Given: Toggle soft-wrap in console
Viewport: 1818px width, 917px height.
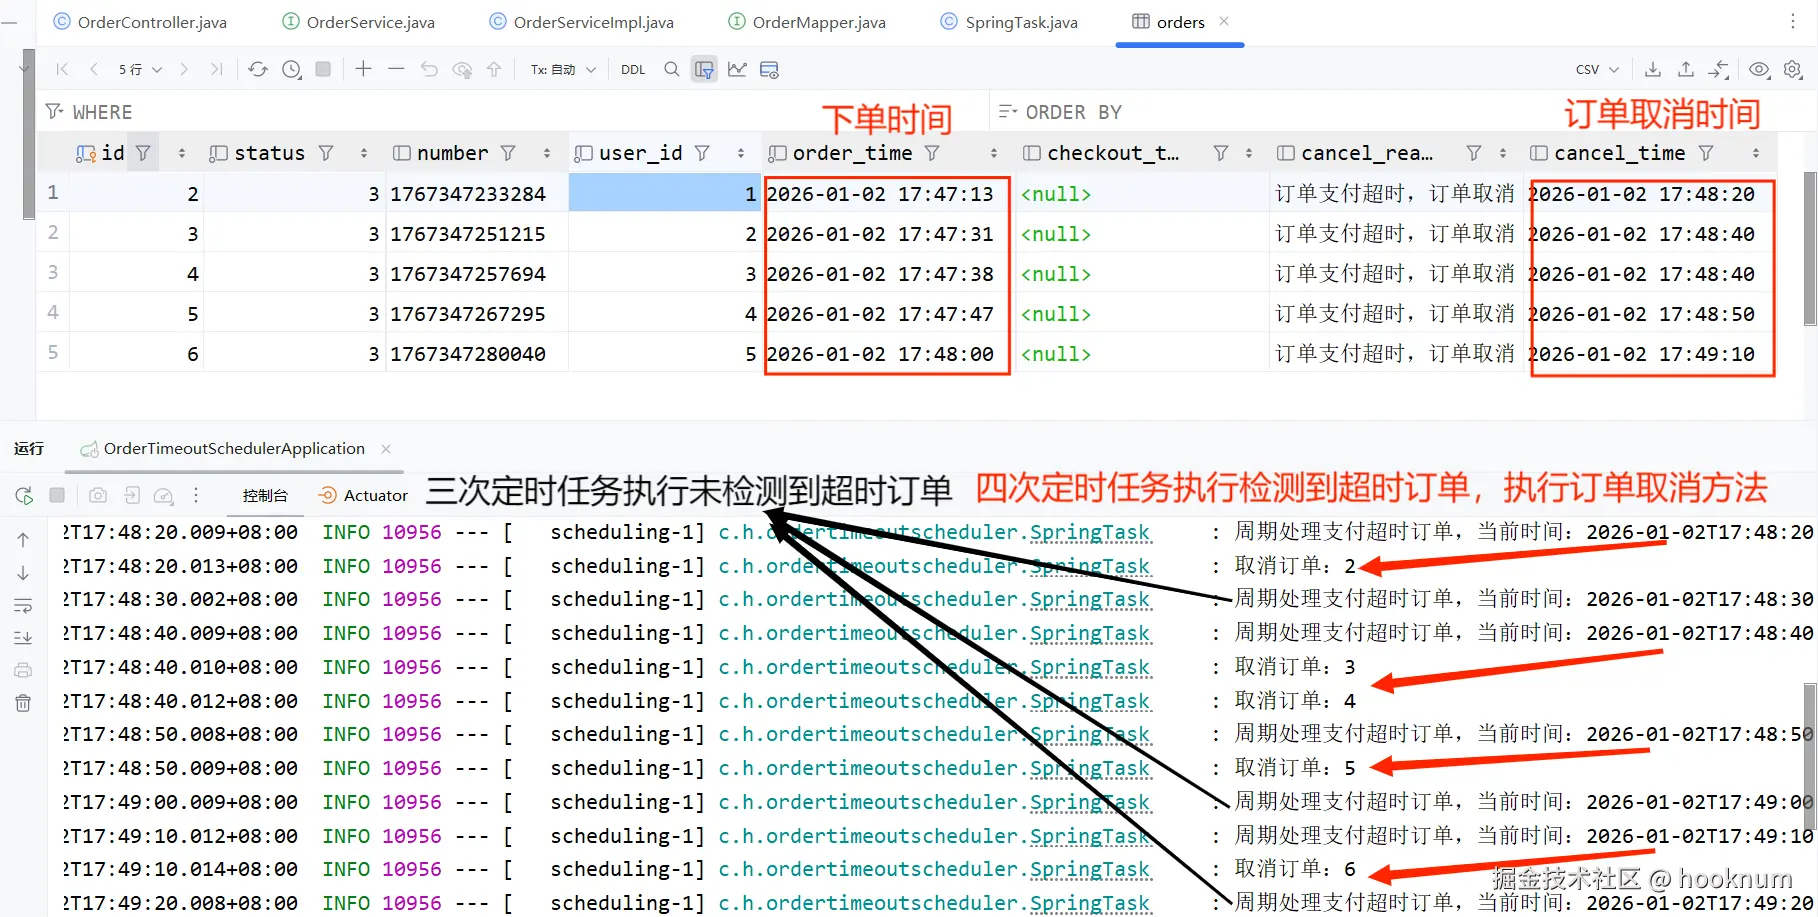Looking at the screenshot, I should pyautogui.click(x=23, y=606).
